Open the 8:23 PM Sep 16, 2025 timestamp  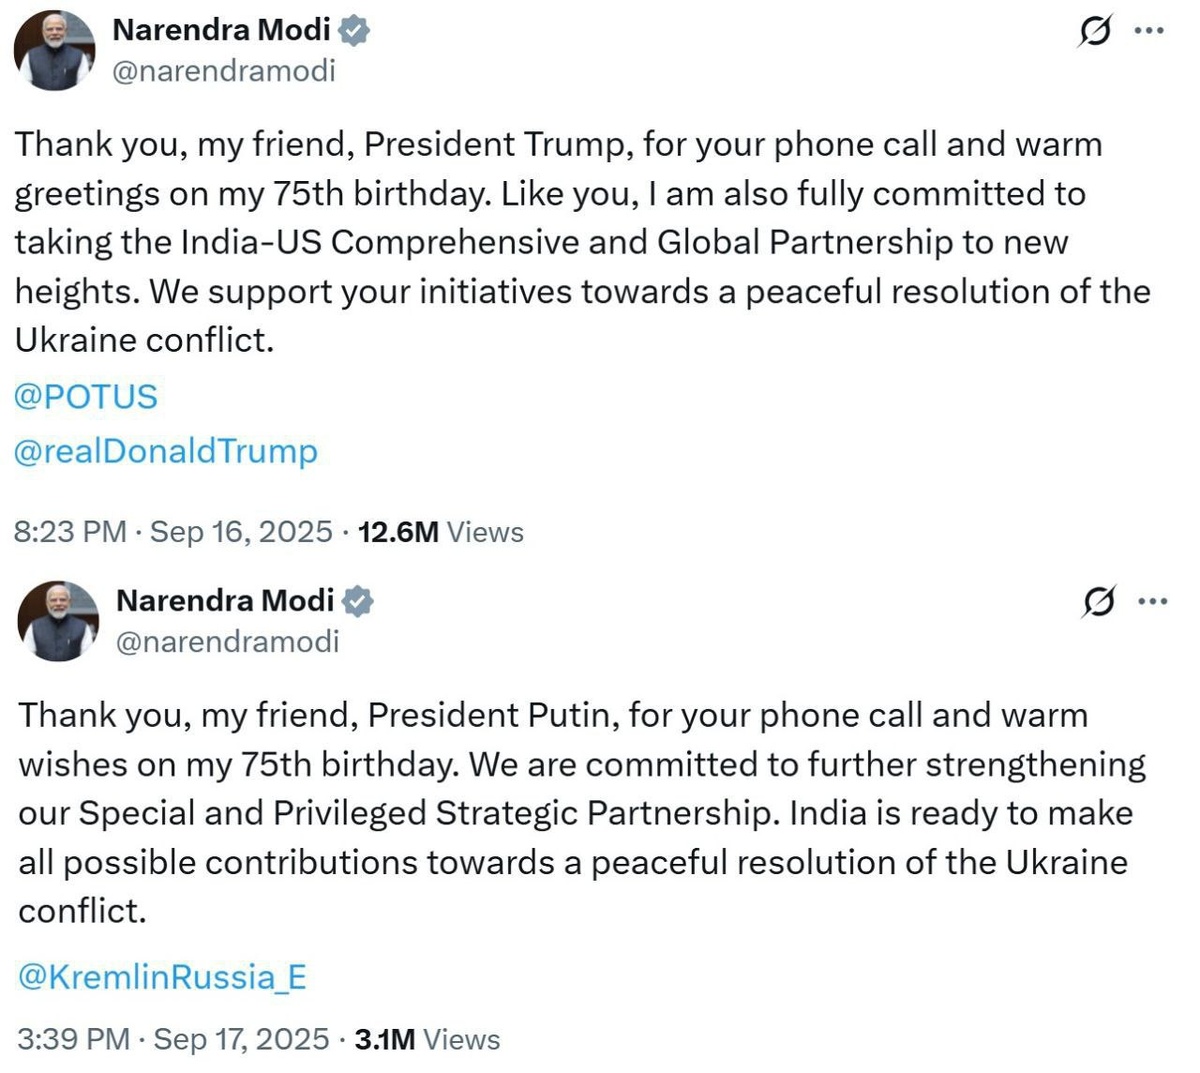173,531
